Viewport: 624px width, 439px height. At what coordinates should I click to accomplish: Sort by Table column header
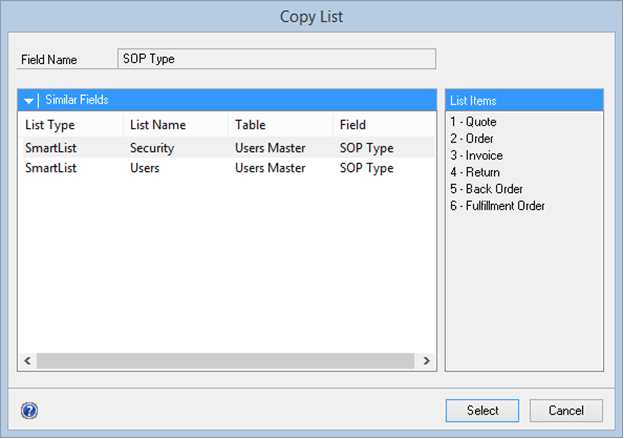click(x=250, y=125)
